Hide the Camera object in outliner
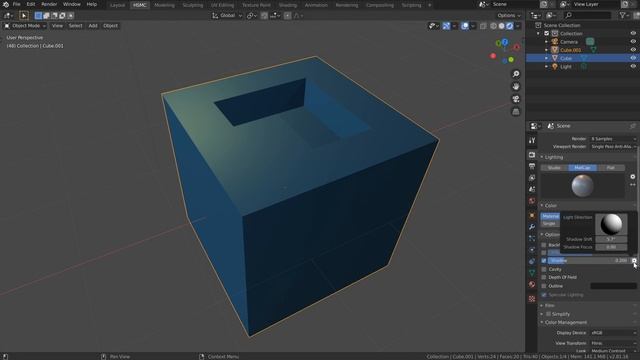The width and height of the screenshot is (640, 360). [x=633, y=42]
